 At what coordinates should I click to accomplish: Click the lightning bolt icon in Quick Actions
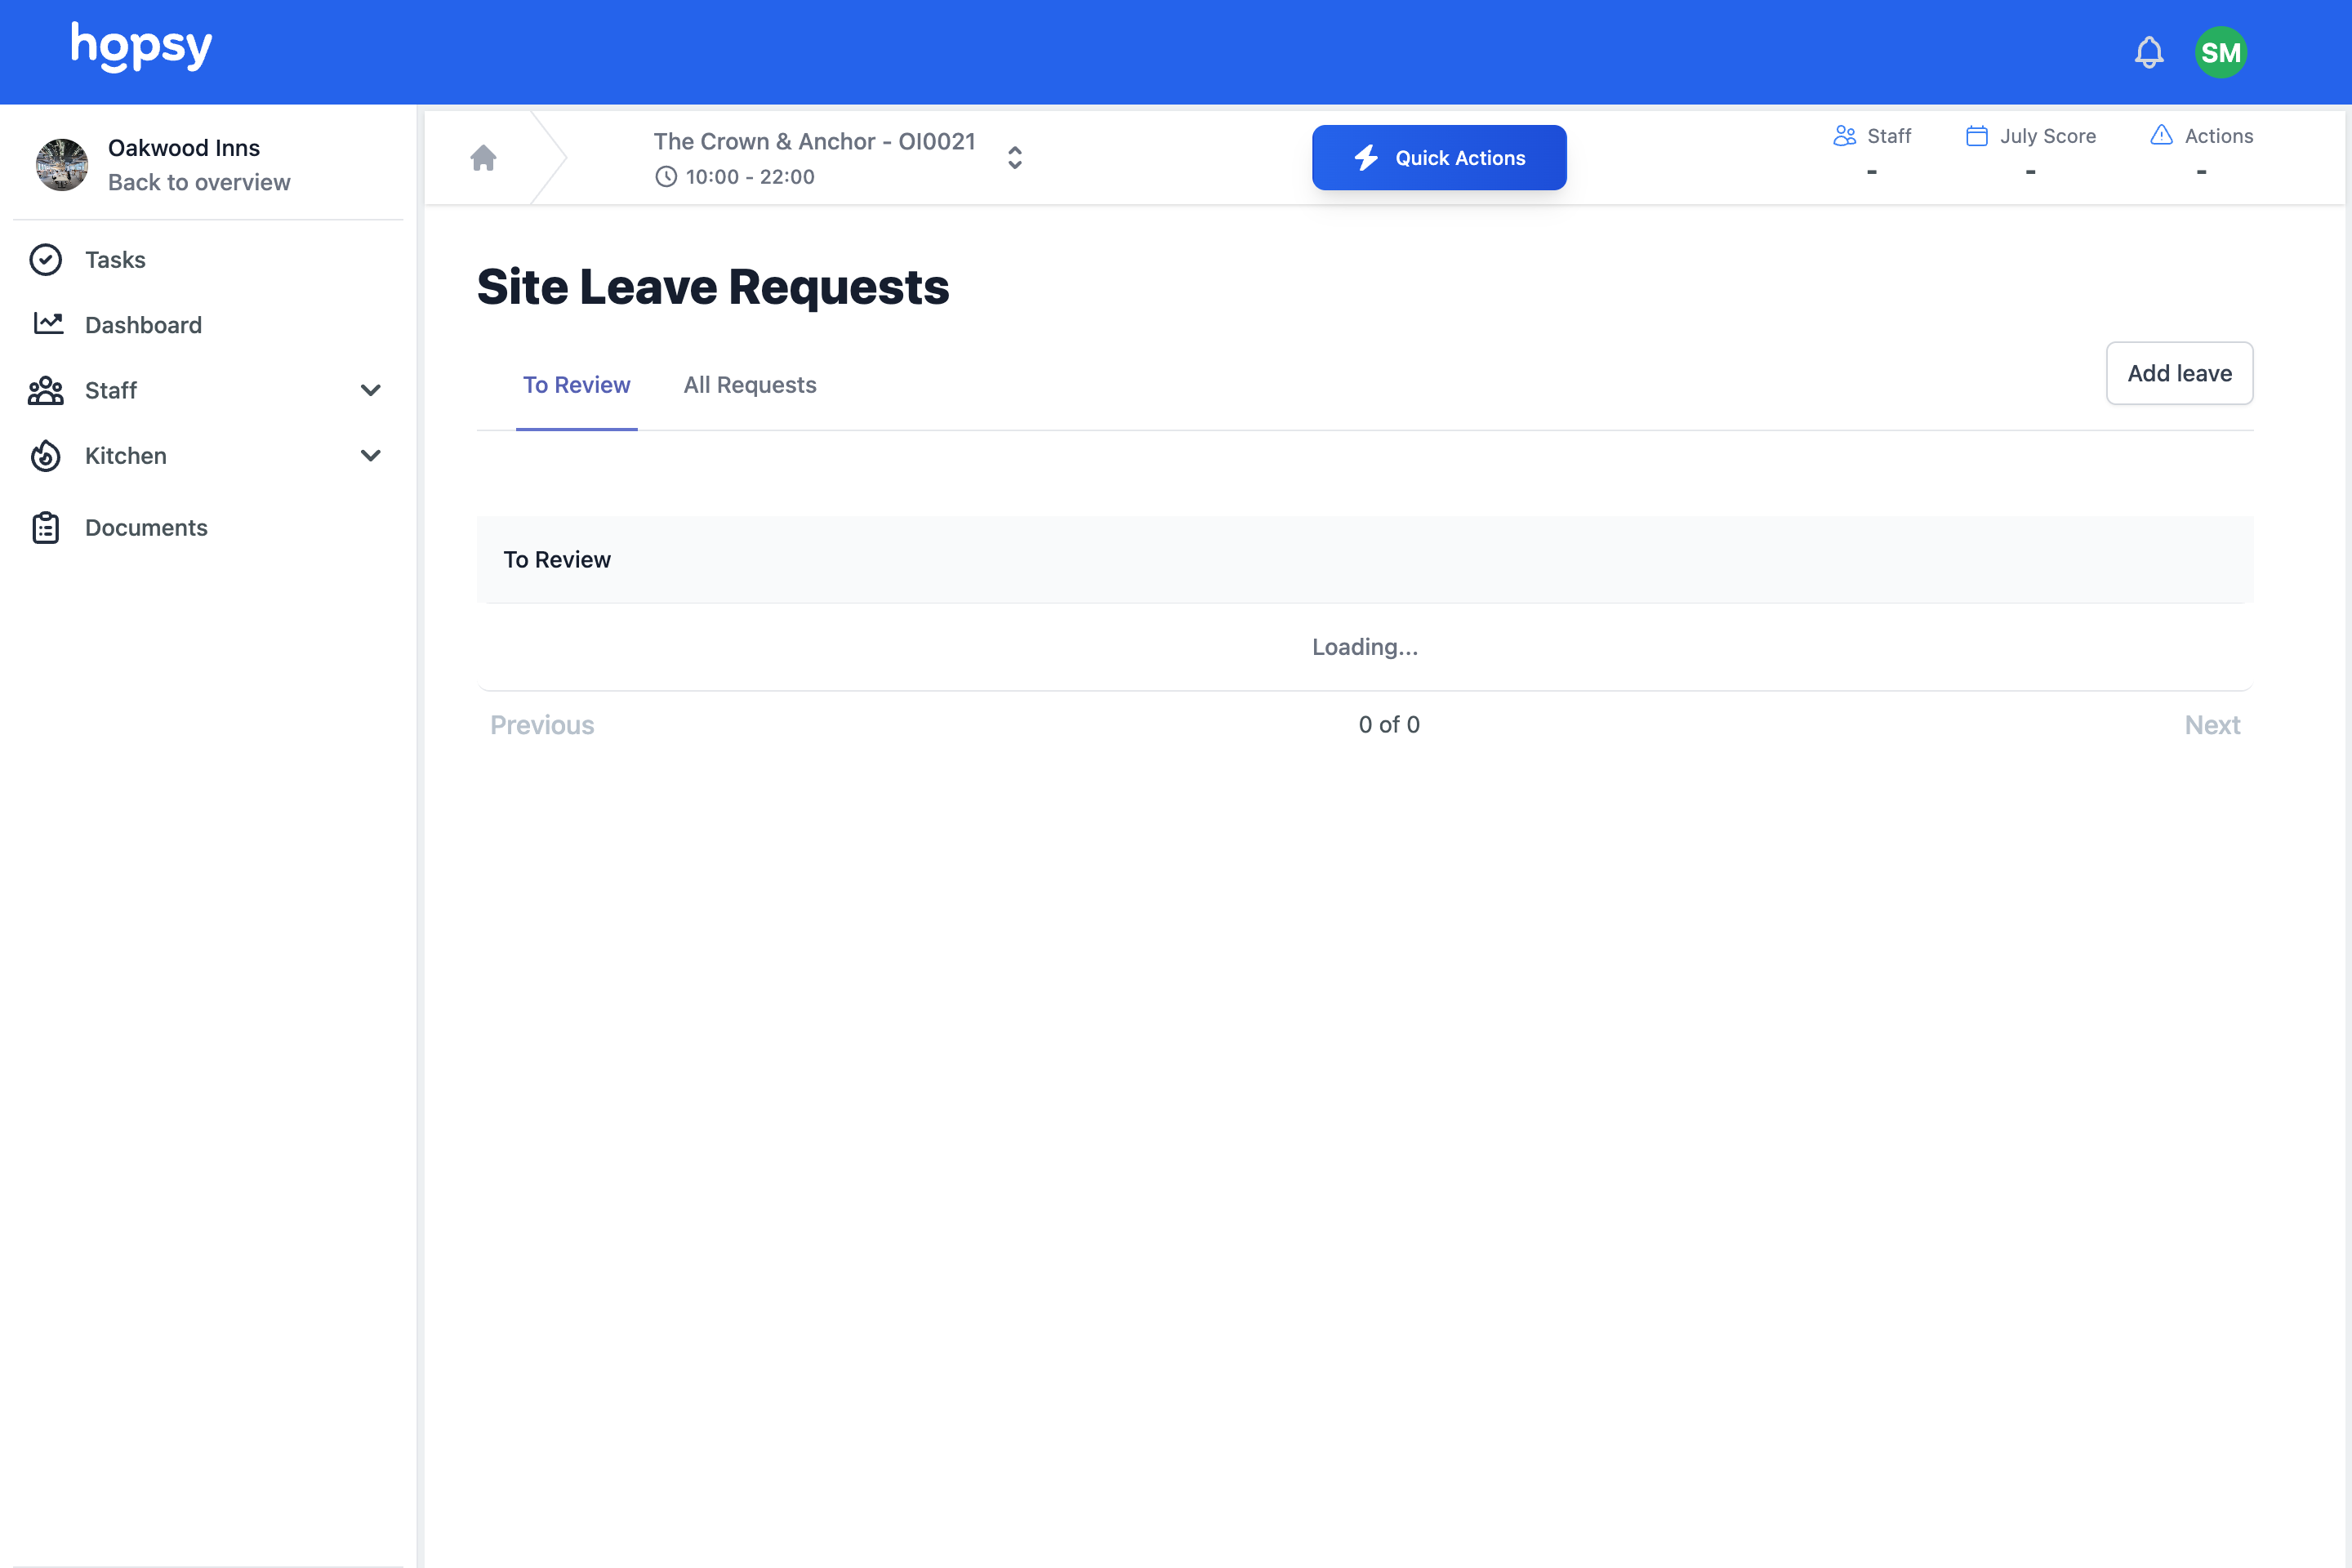(1366, 158)
